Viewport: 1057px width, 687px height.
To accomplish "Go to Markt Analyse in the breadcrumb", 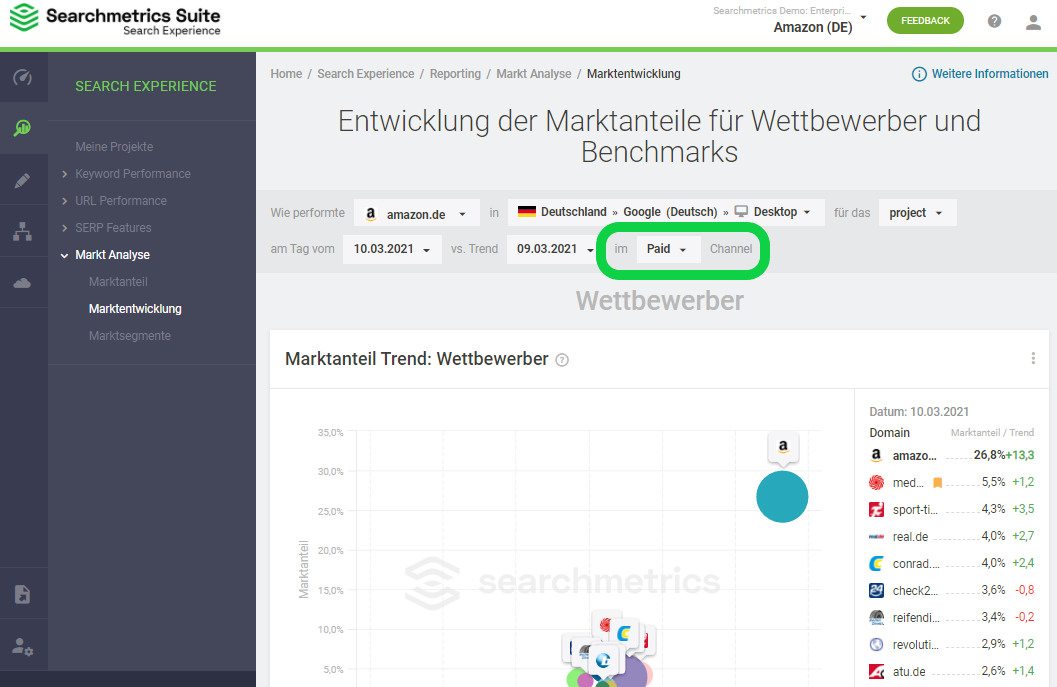I will click(x=533, y=74).
